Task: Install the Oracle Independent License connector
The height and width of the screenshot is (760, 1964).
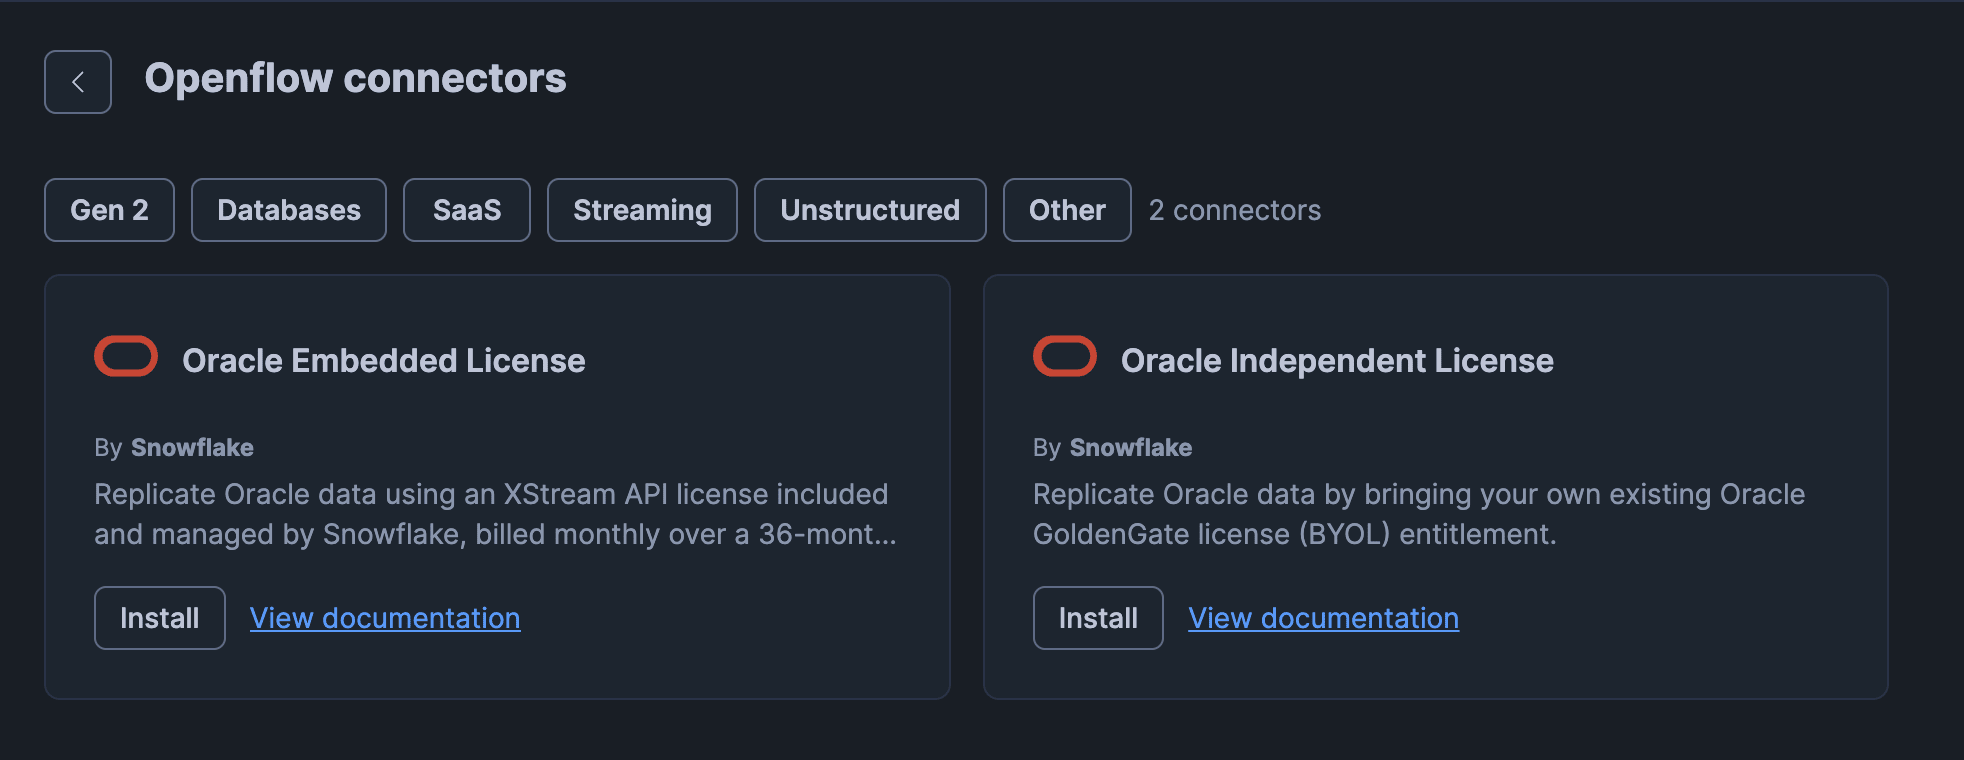Action: pos(1098,618)
